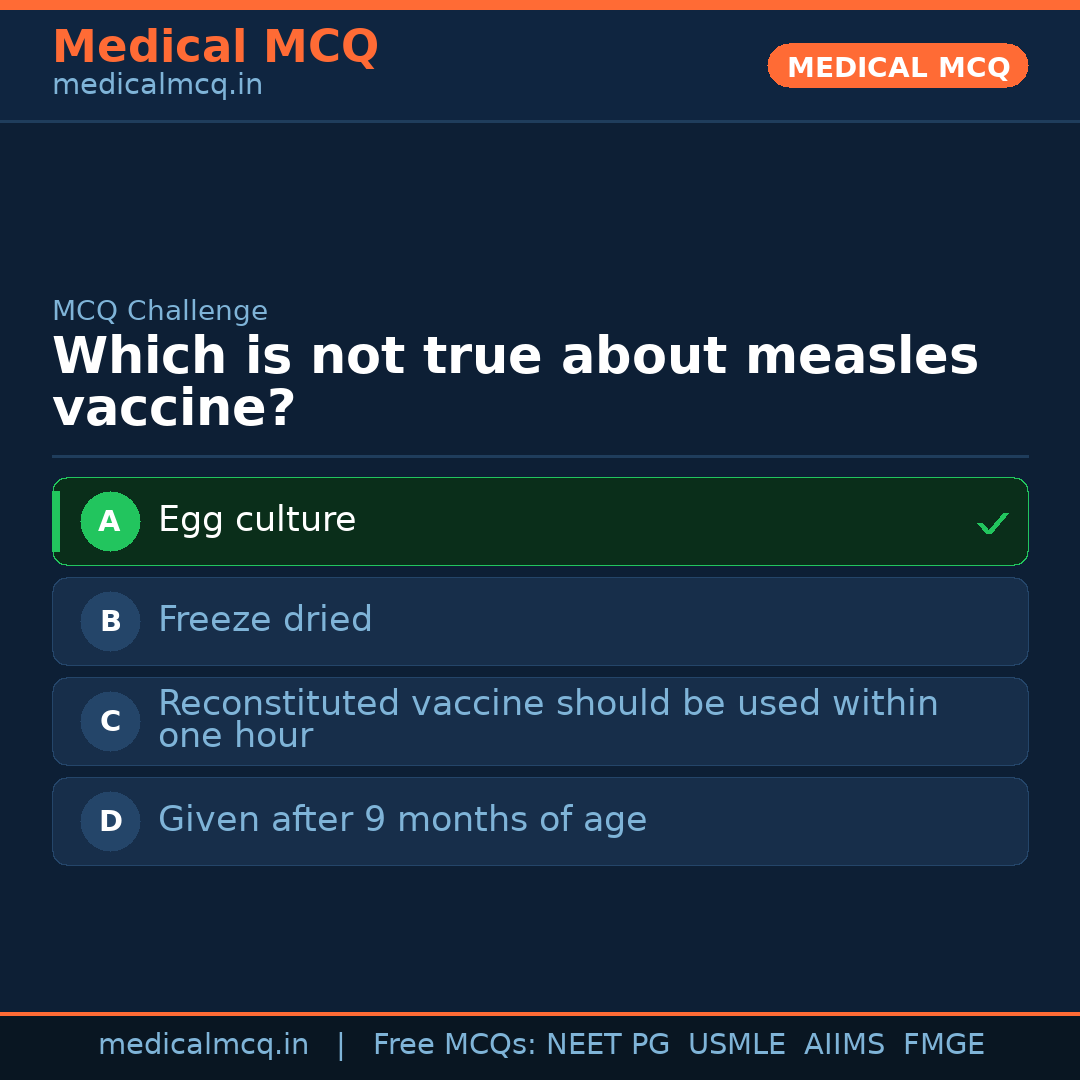Click the MCQ Challenge label
The image size is (1080, 1080).
tap(160, 311)
